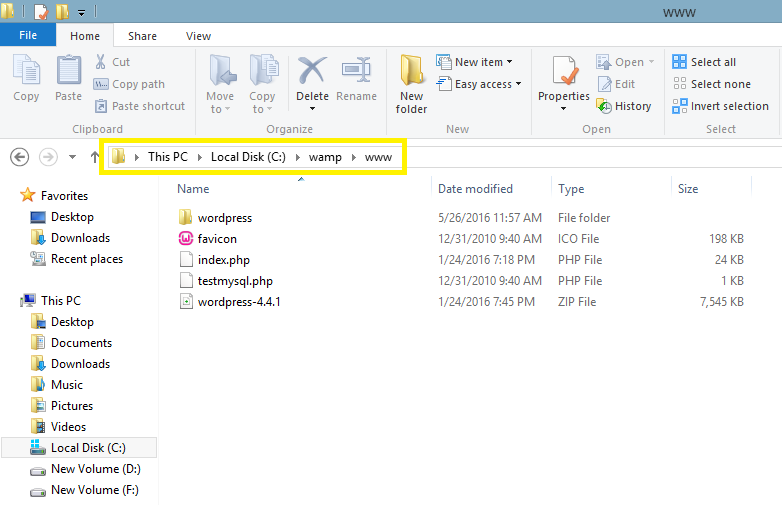Select Local Disk (C:) in sidebar

point(80,448)
